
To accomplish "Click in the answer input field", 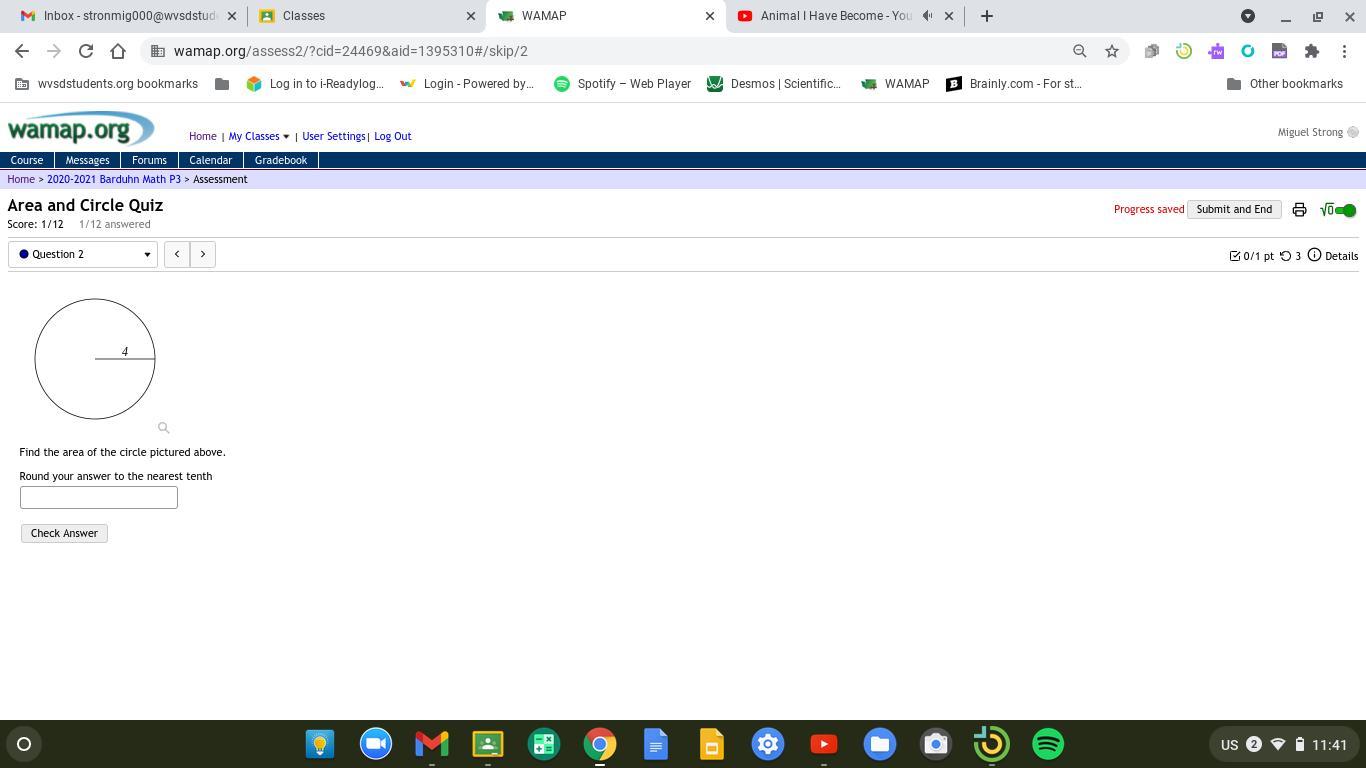I will click(98, 498).
